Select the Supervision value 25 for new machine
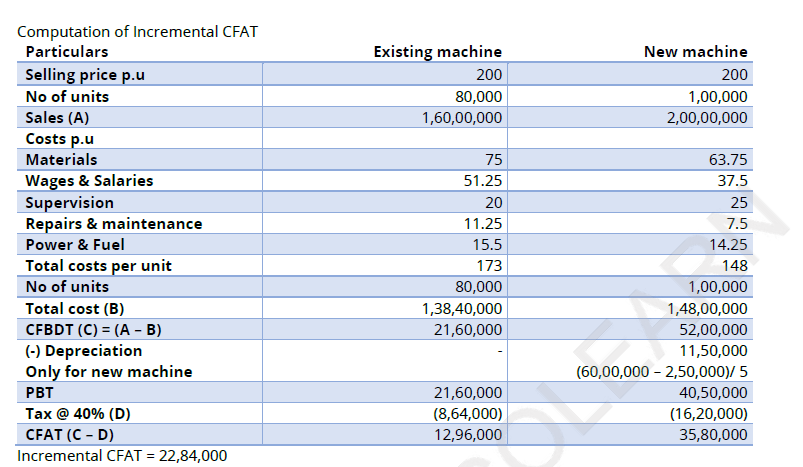The height and width of the screenshot is (467, 803). point(738,203)
